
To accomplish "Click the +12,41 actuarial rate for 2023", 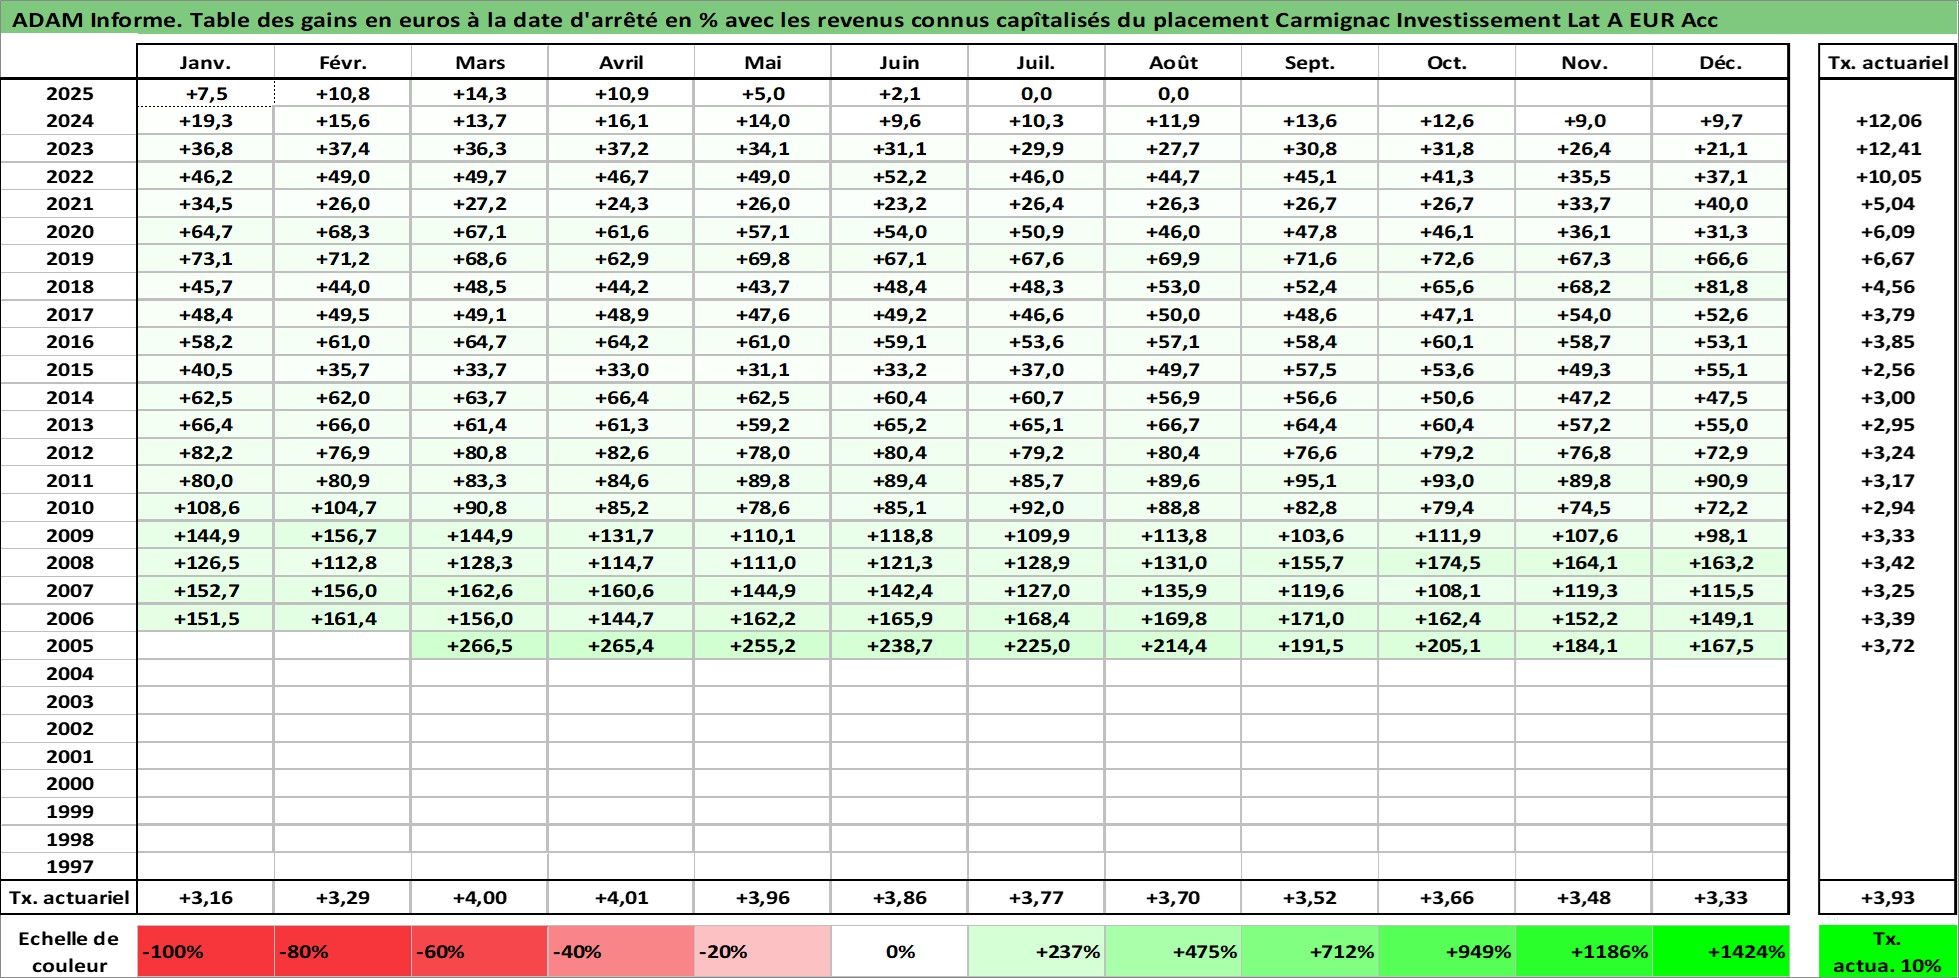I will point(1887,148).
